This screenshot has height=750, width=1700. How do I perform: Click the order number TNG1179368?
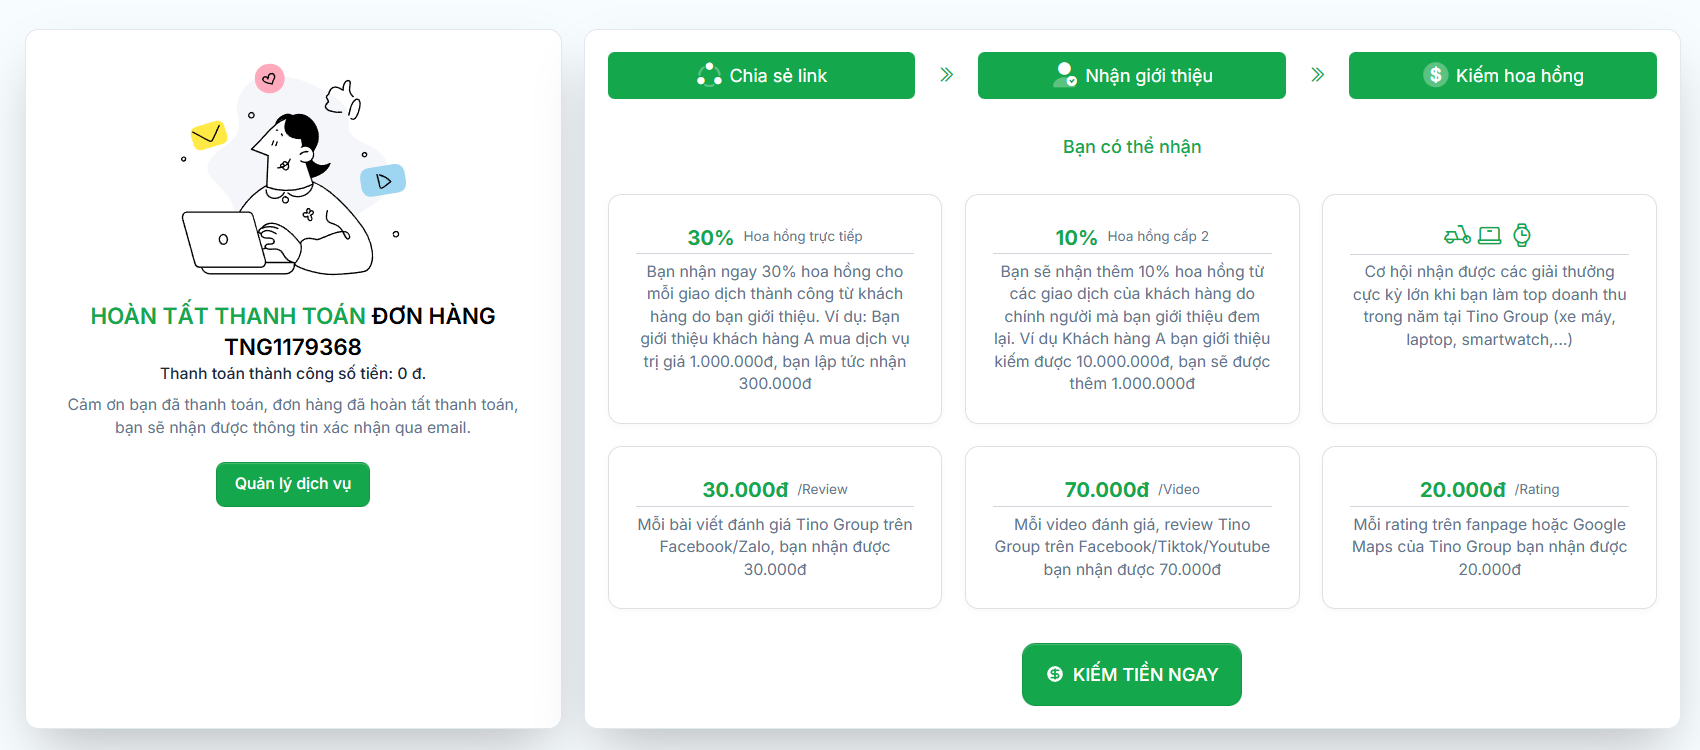[292, 345]
